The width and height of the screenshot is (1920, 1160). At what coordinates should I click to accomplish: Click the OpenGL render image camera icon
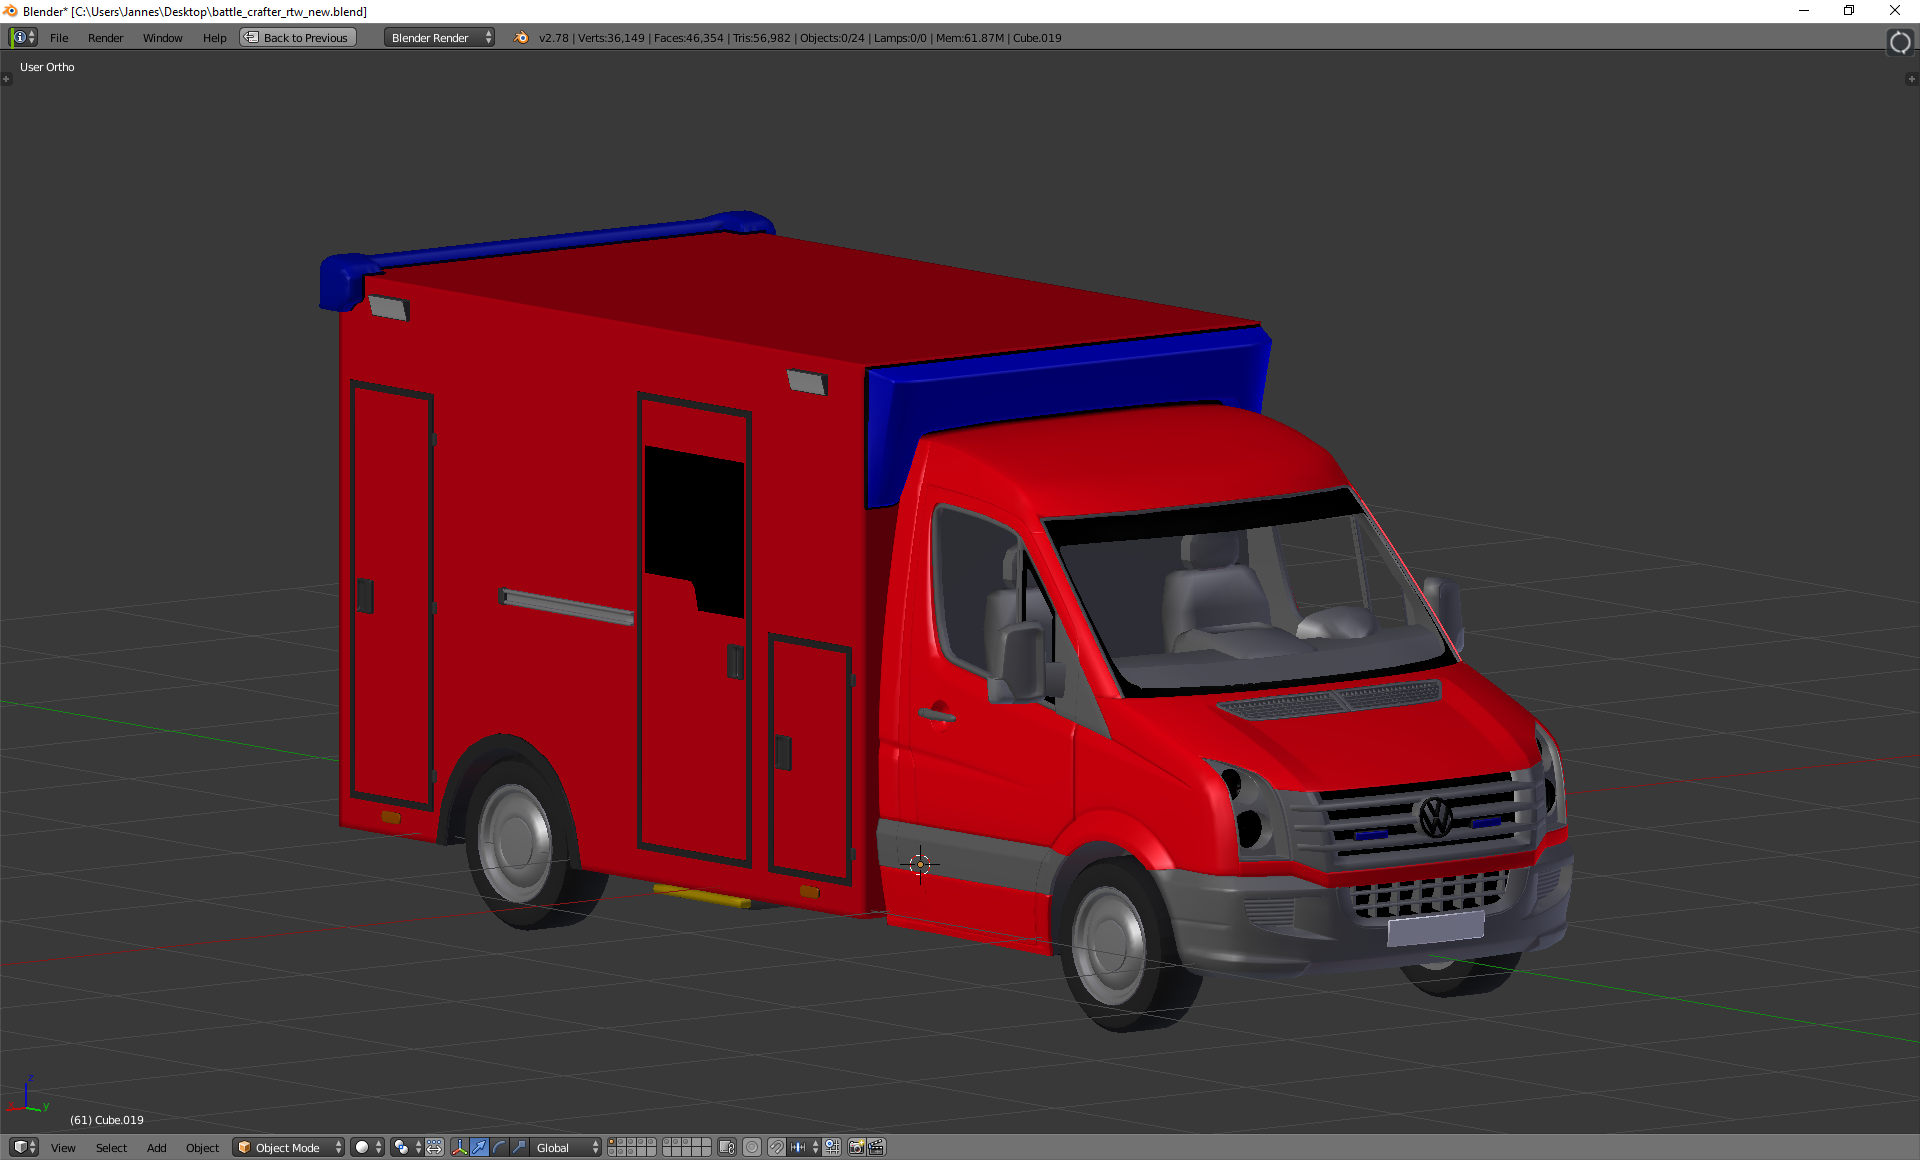pyautogui.click(x=856, y=1147)
